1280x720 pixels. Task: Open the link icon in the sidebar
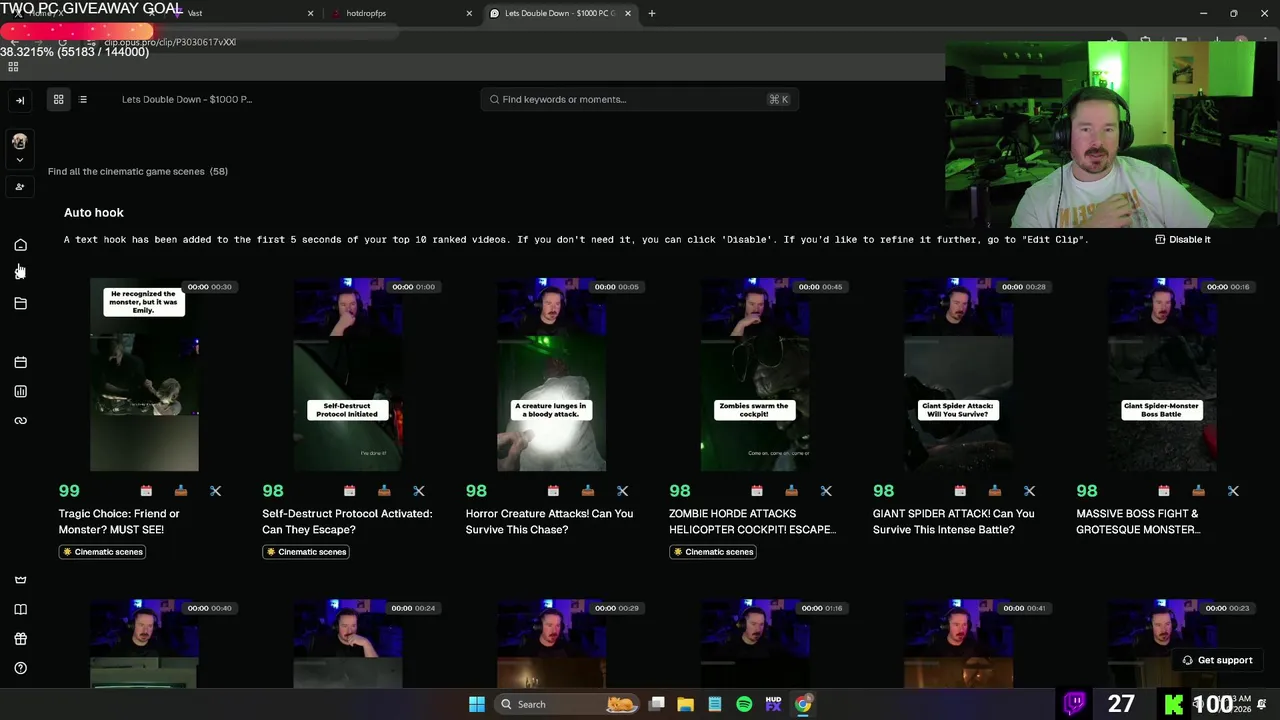pyautogui.click(x=20, y=420)
